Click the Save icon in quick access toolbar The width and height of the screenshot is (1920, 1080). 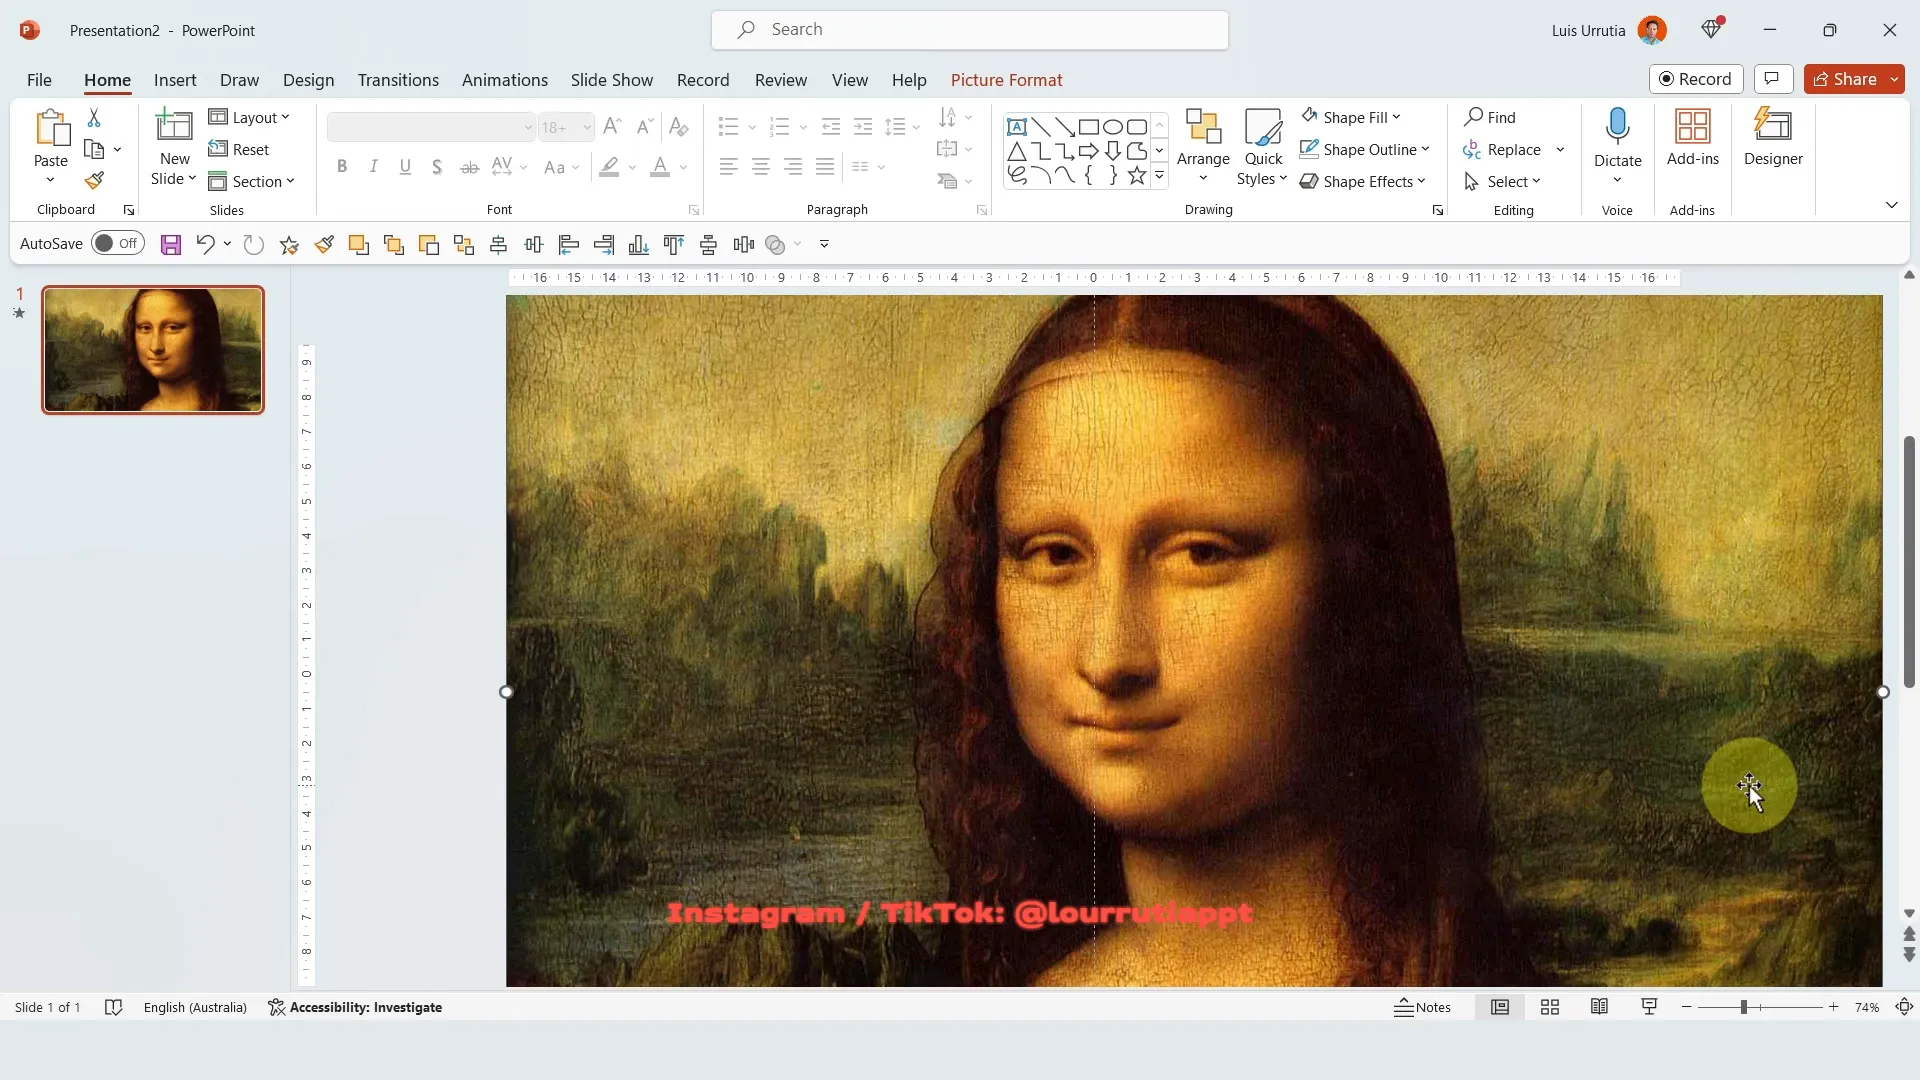[171, 245]
